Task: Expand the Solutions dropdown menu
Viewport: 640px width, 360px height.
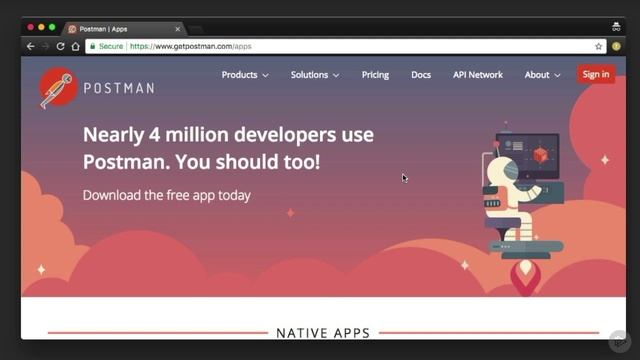Action: (x=315, y=75)
